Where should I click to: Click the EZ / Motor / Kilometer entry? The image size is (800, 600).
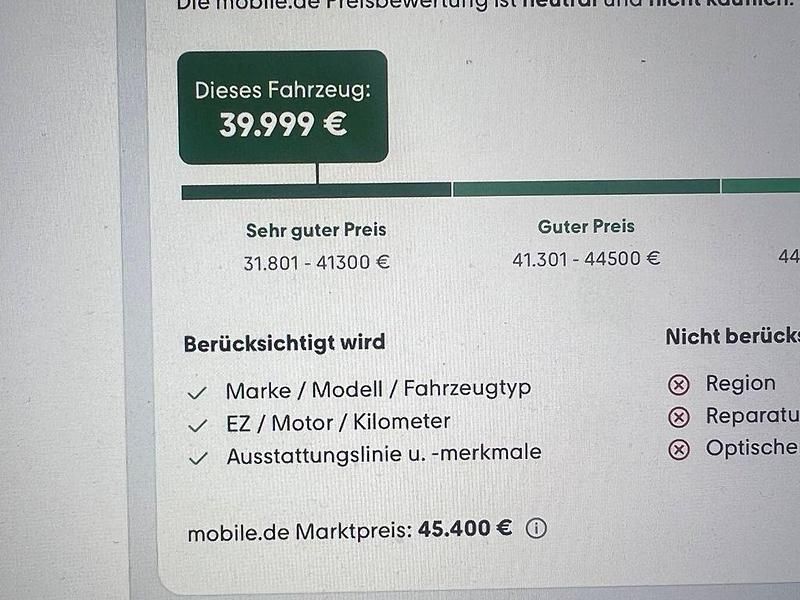pos(338,422)
